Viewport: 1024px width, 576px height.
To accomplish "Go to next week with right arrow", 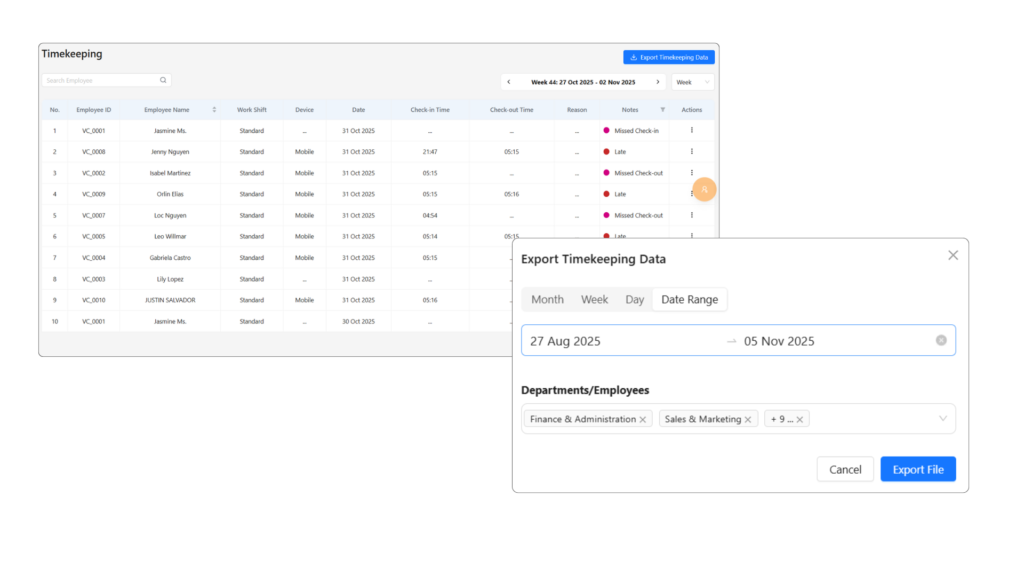I will pos(657,82).
